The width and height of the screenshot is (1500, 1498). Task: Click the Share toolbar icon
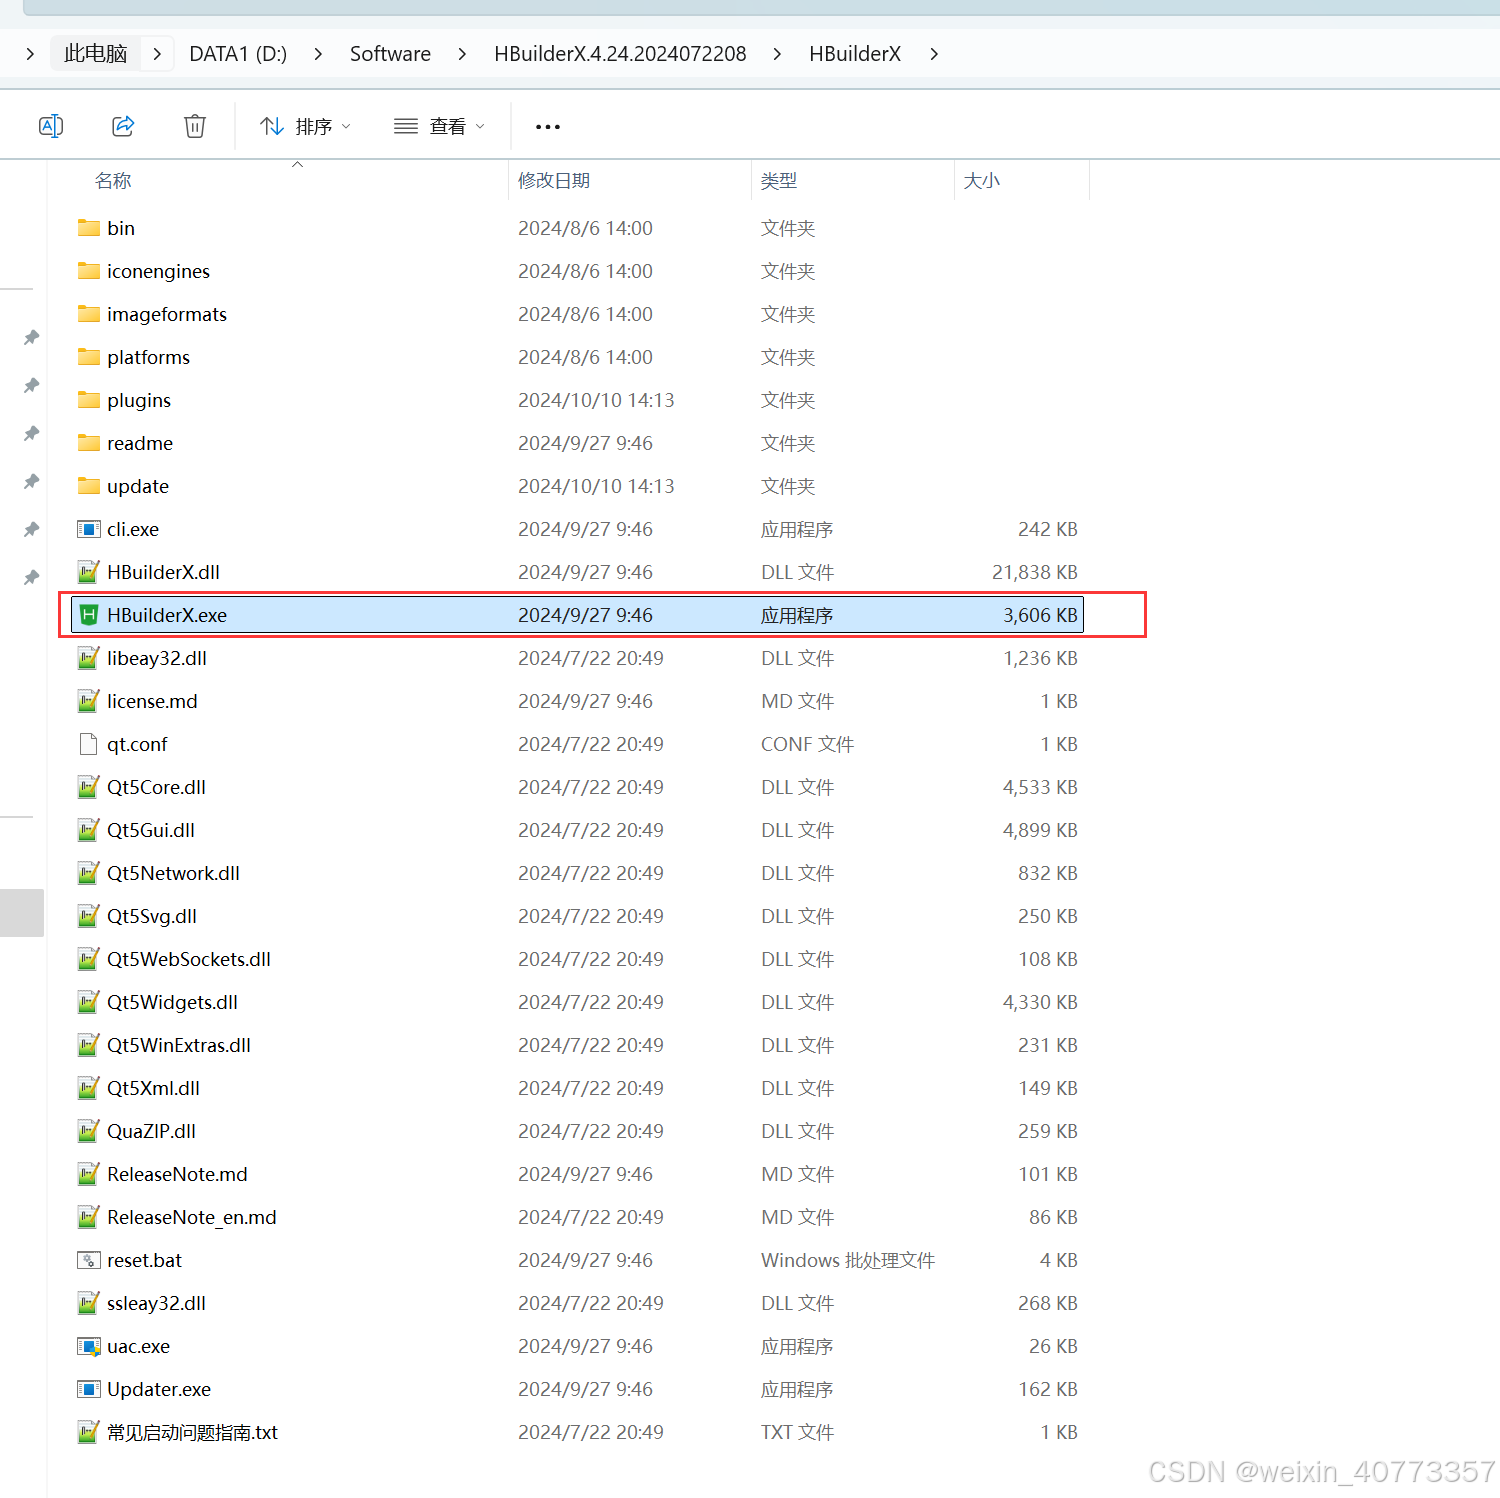123,126
